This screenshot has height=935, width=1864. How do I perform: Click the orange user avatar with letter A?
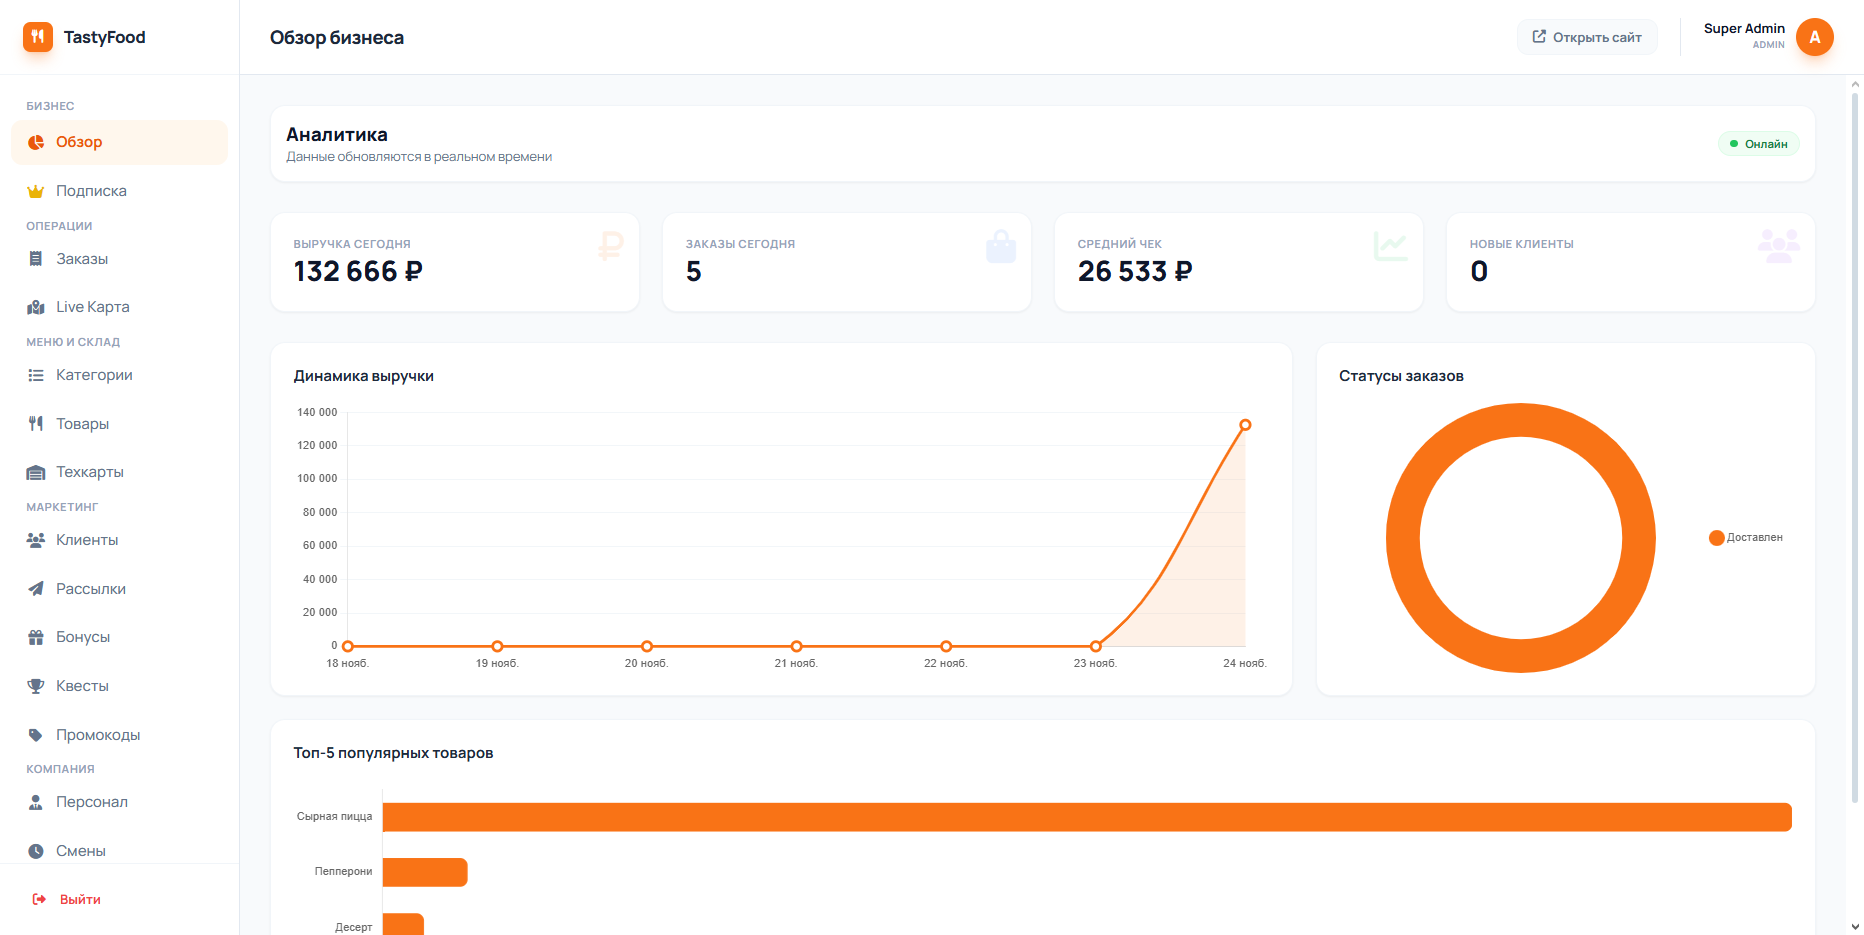[1814, 37]
